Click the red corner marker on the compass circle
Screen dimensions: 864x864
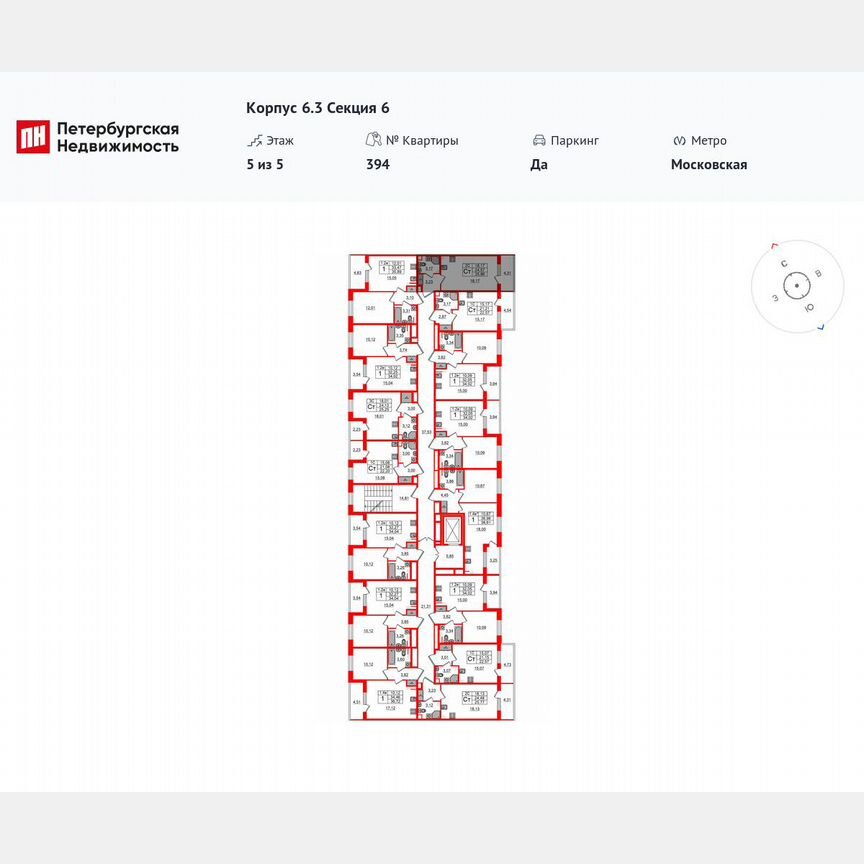pyautogui.click(x=774, y=246)
